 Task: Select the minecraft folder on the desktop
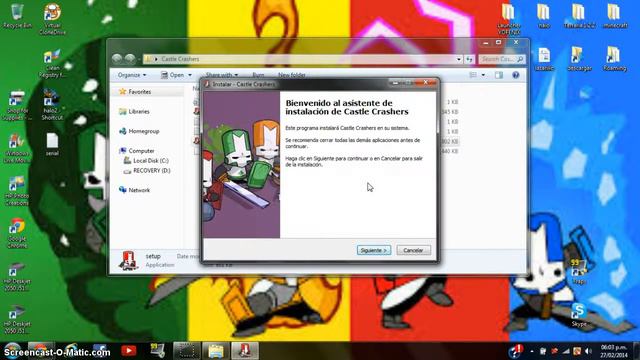tap(615, 16)
